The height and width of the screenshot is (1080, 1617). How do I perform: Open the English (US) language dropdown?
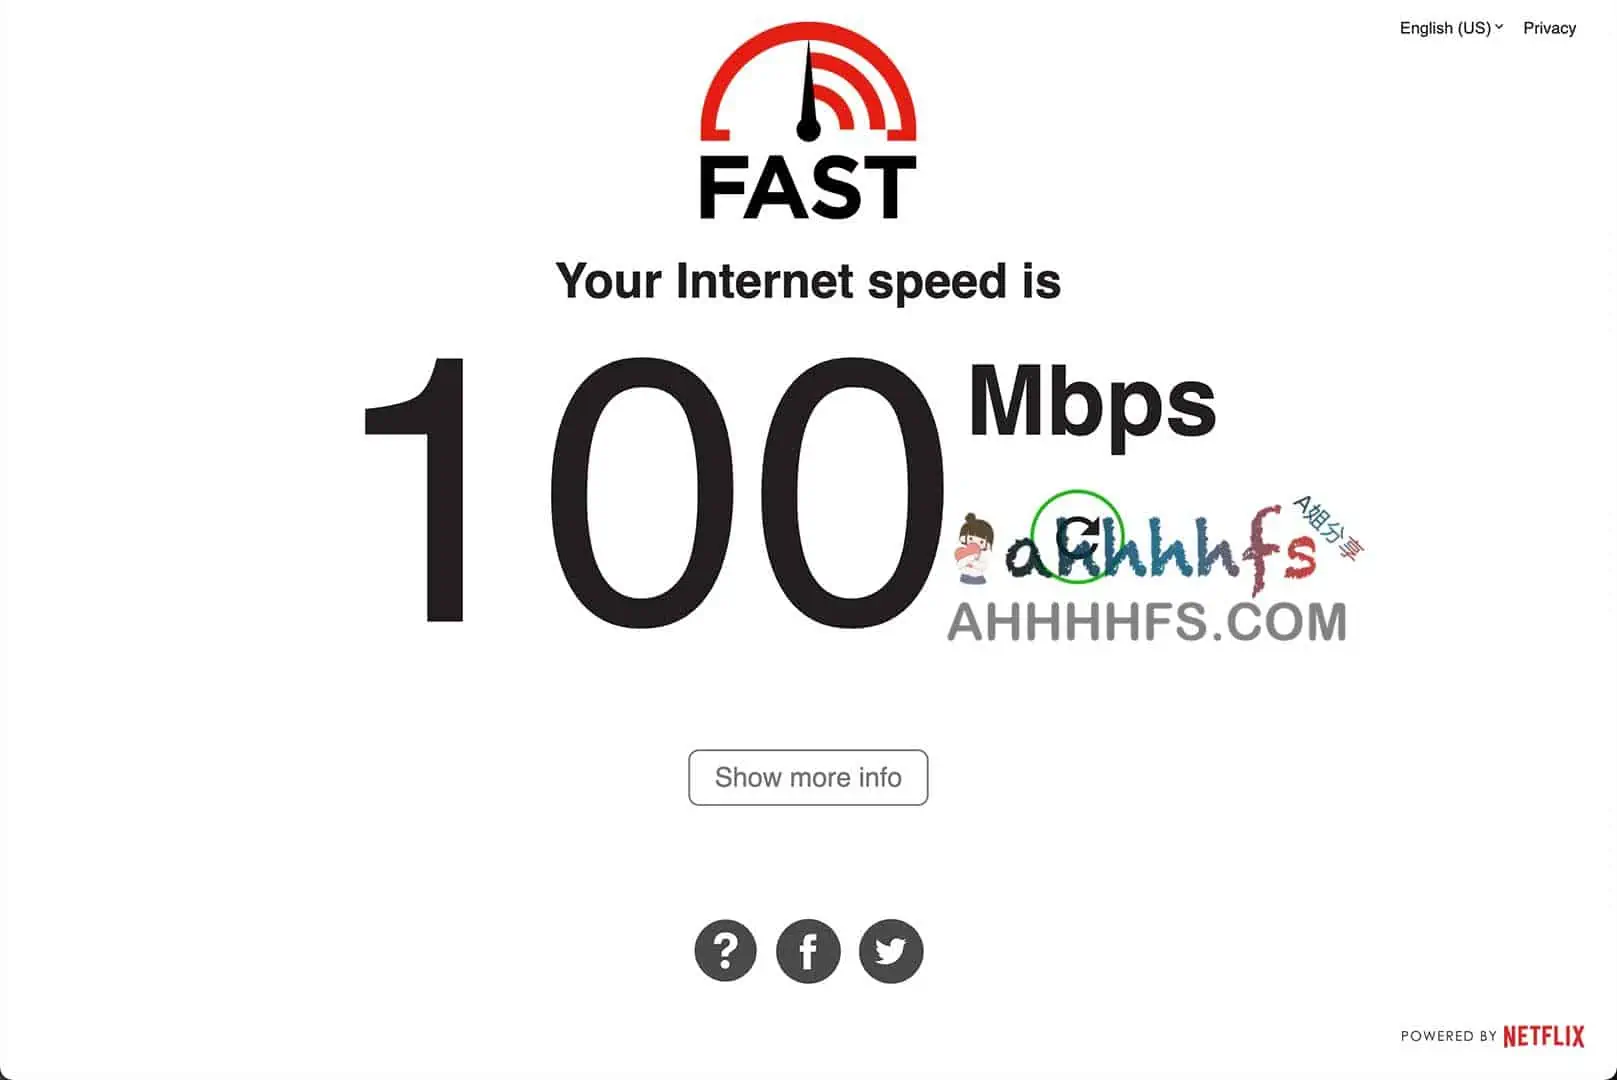pos(1450,28)
